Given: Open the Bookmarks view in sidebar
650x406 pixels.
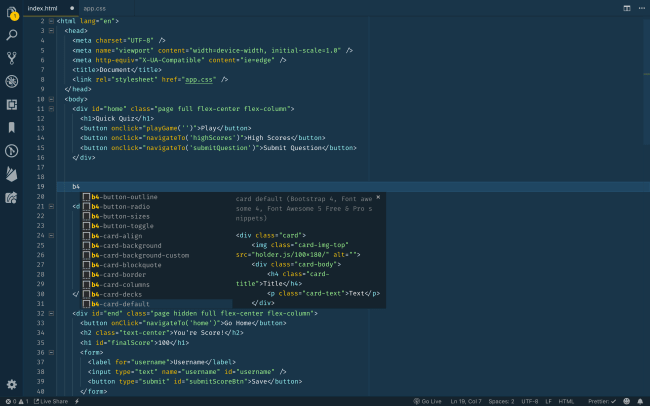Looking at the screenshot, I should click(11, 127).
